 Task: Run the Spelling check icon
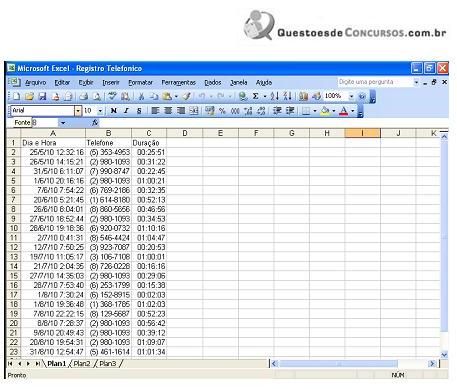[x=112, y=96]
